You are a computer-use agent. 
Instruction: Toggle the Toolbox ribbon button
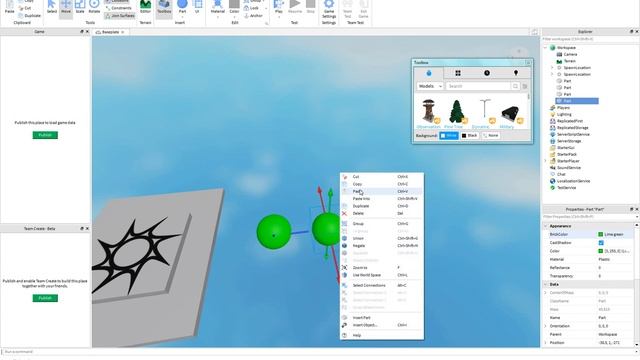(164, 7)
